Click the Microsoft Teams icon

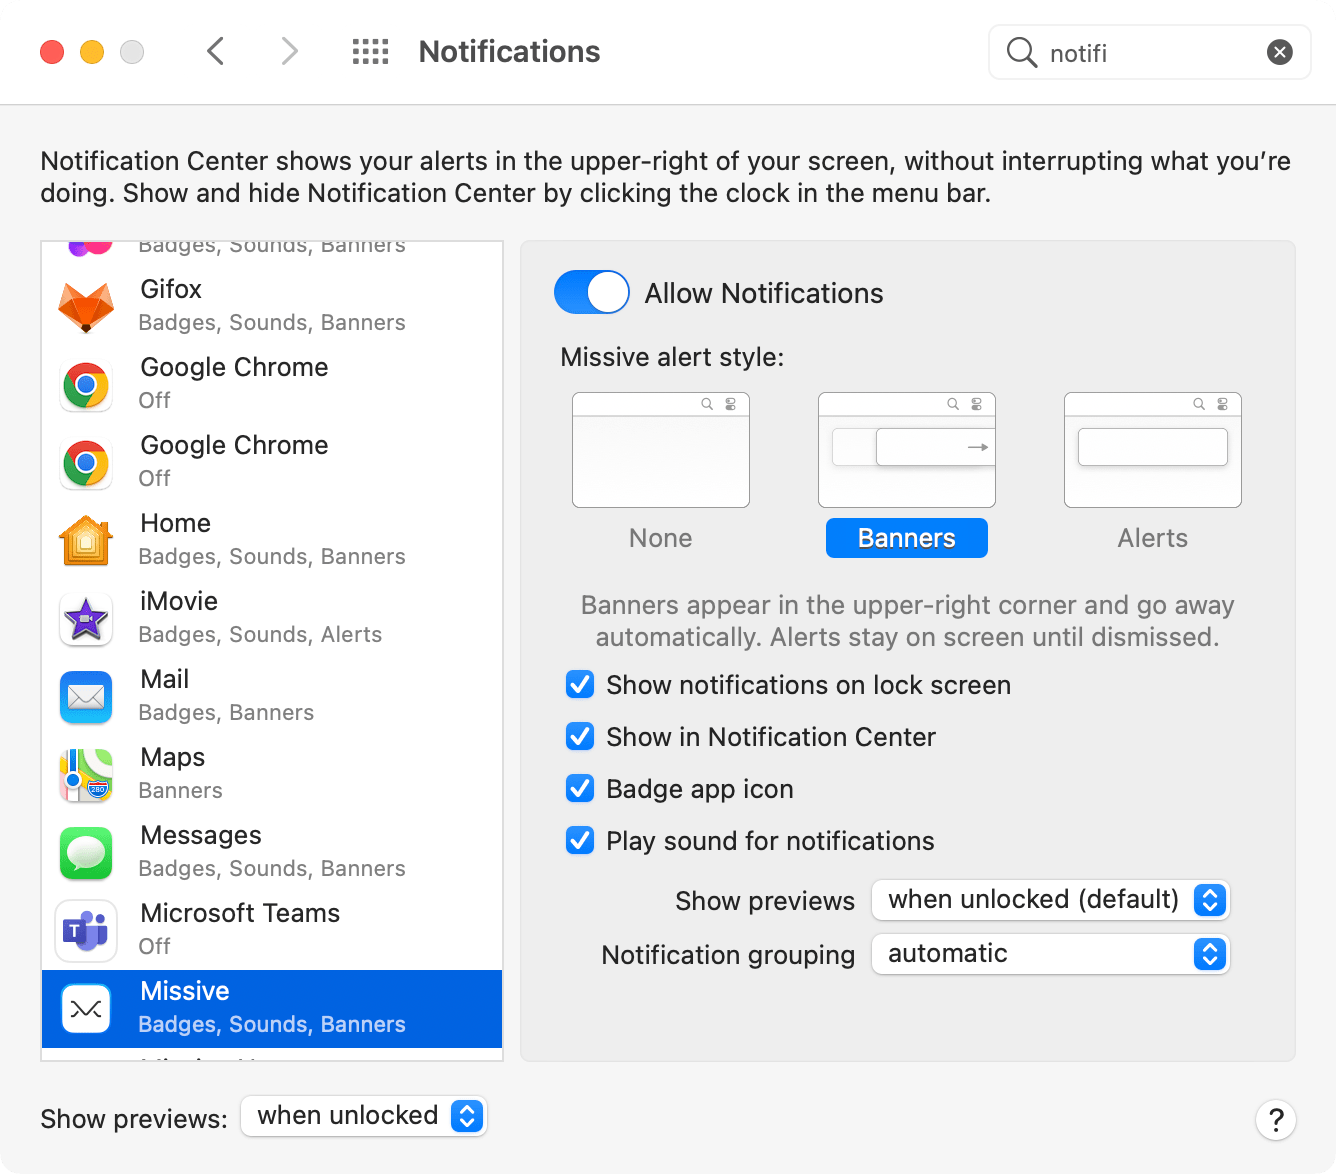coord(86,931)
